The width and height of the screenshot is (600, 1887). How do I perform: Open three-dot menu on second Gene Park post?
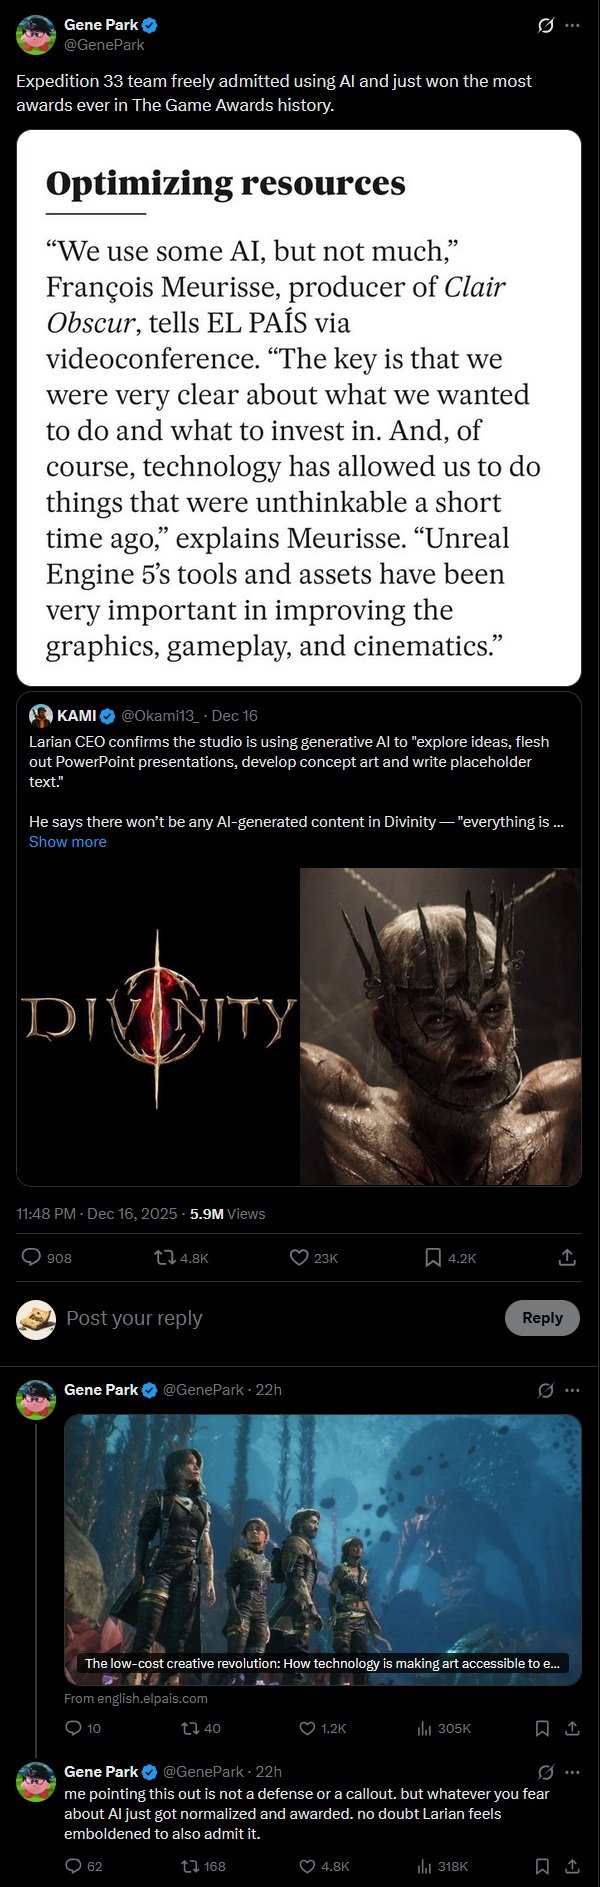572,1390
